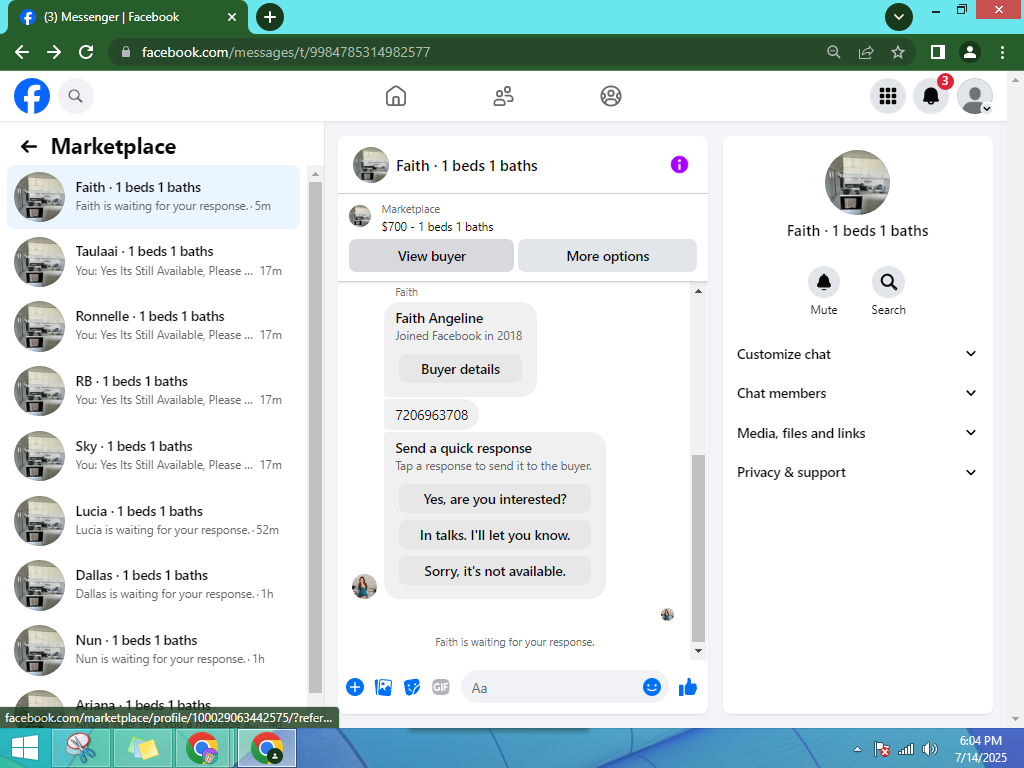Click the chat messages scrollbar up arrow
This screenshot has width=1024, height=768.
coord(698,291)
